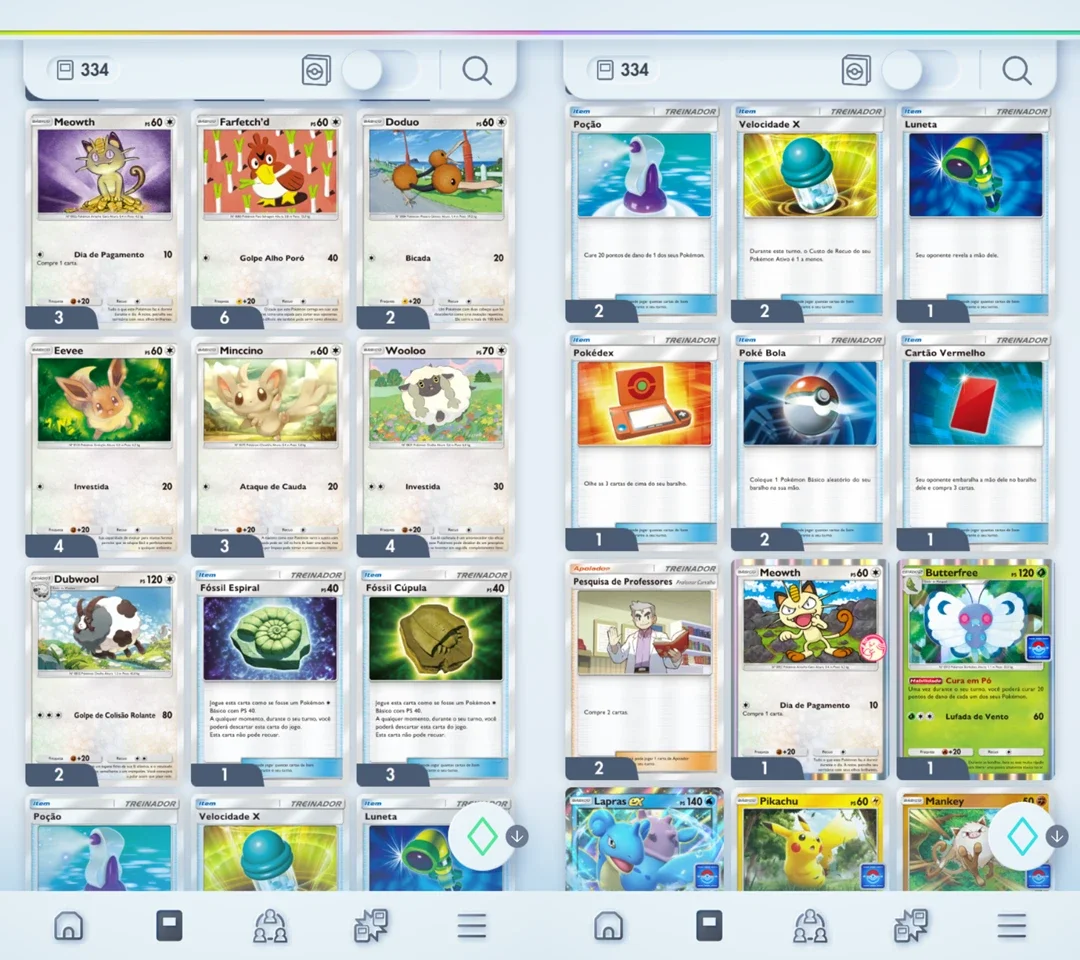Open the Battle icon in left bottom navigation
1080x960 pixels.
point(371,926)
